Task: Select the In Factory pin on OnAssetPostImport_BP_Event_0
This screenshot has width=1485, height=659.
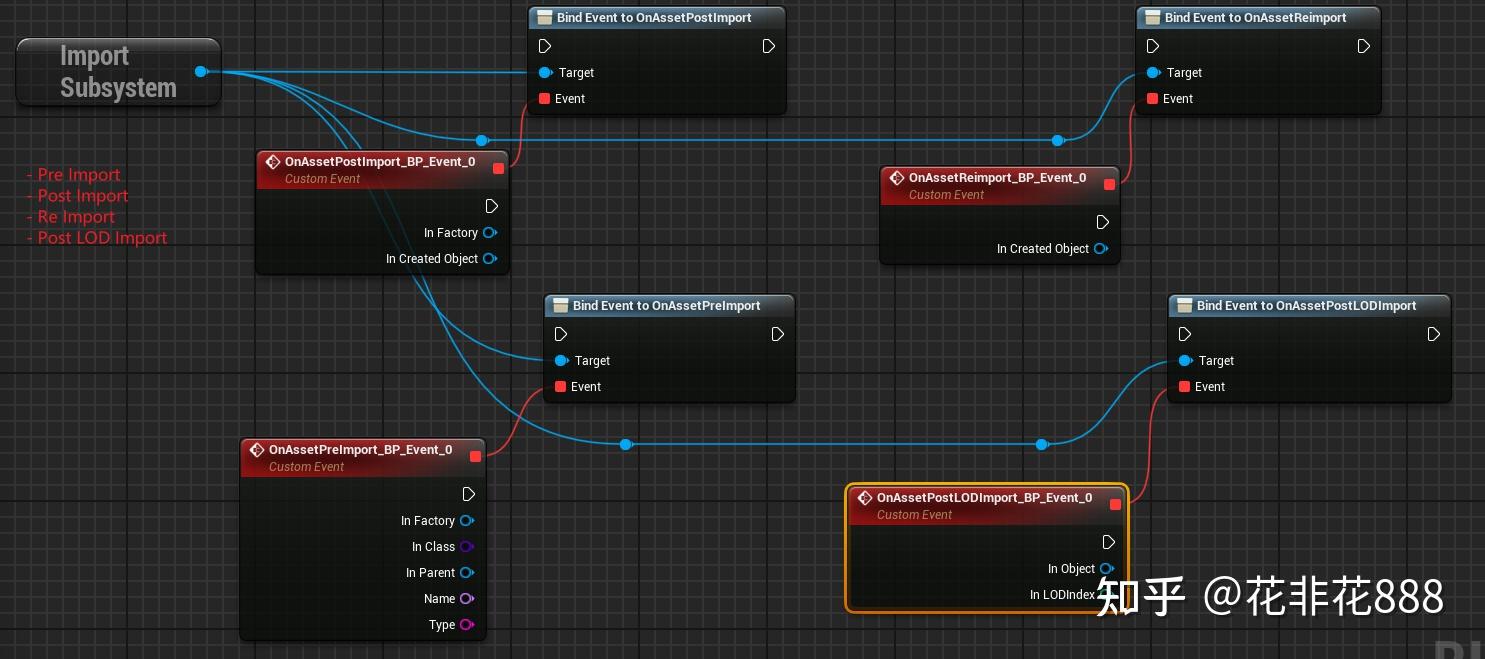Action: [489, 232]
